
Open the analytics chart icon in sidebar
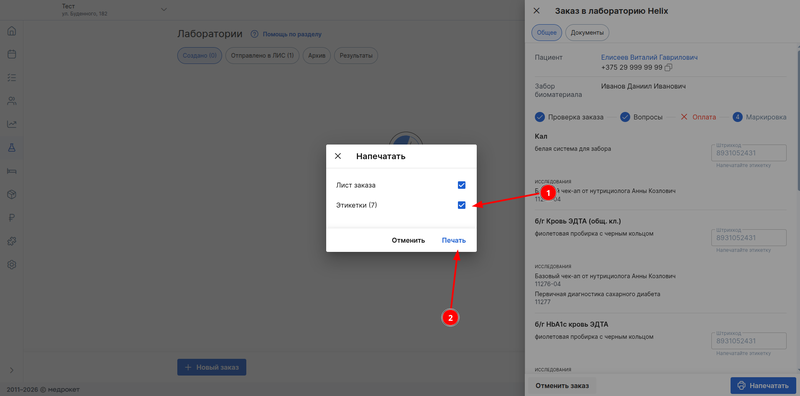12,124
